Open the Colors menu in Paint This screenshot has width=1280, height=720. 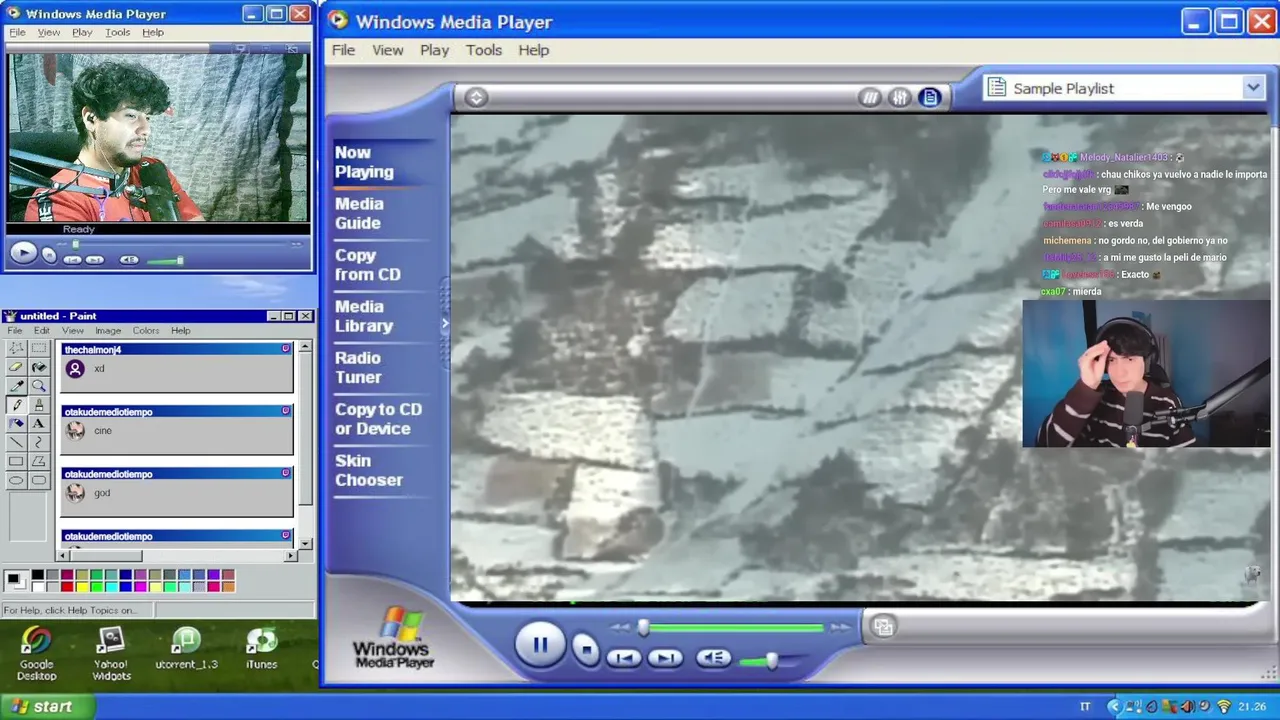pos(146,330)
